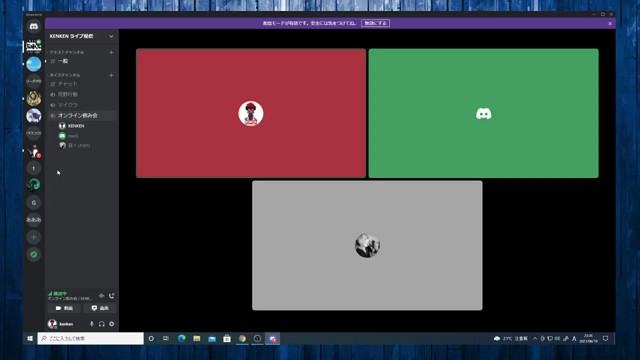Add a text channel with plus

tap(111, 52)
